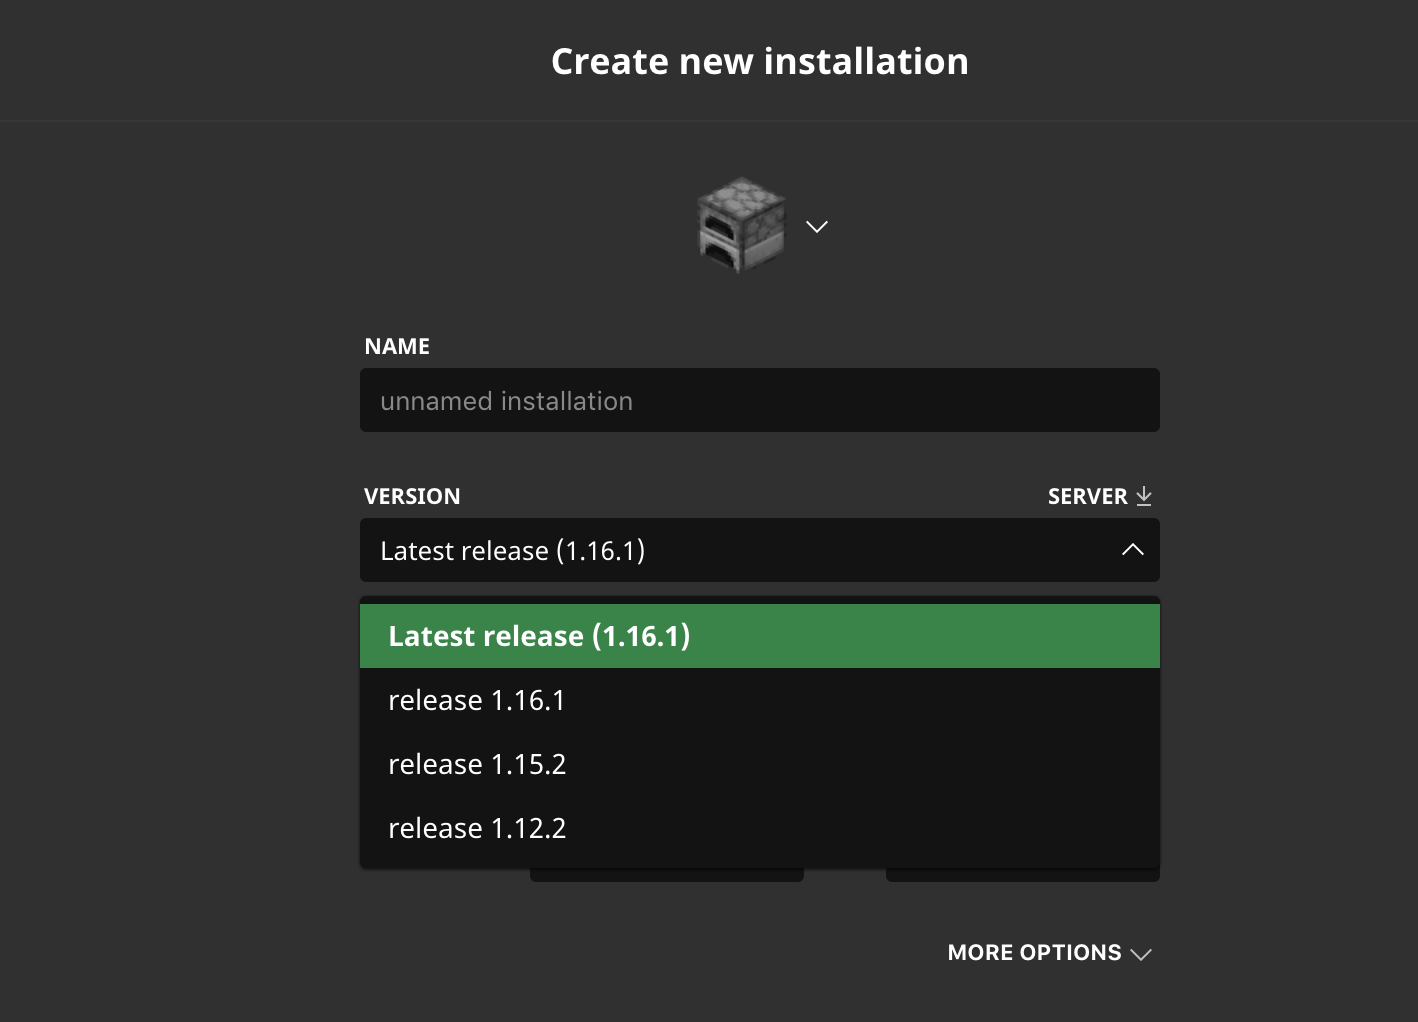1418x1022 pixels.
Task: Click the VERSION field label
Action: 412,496
